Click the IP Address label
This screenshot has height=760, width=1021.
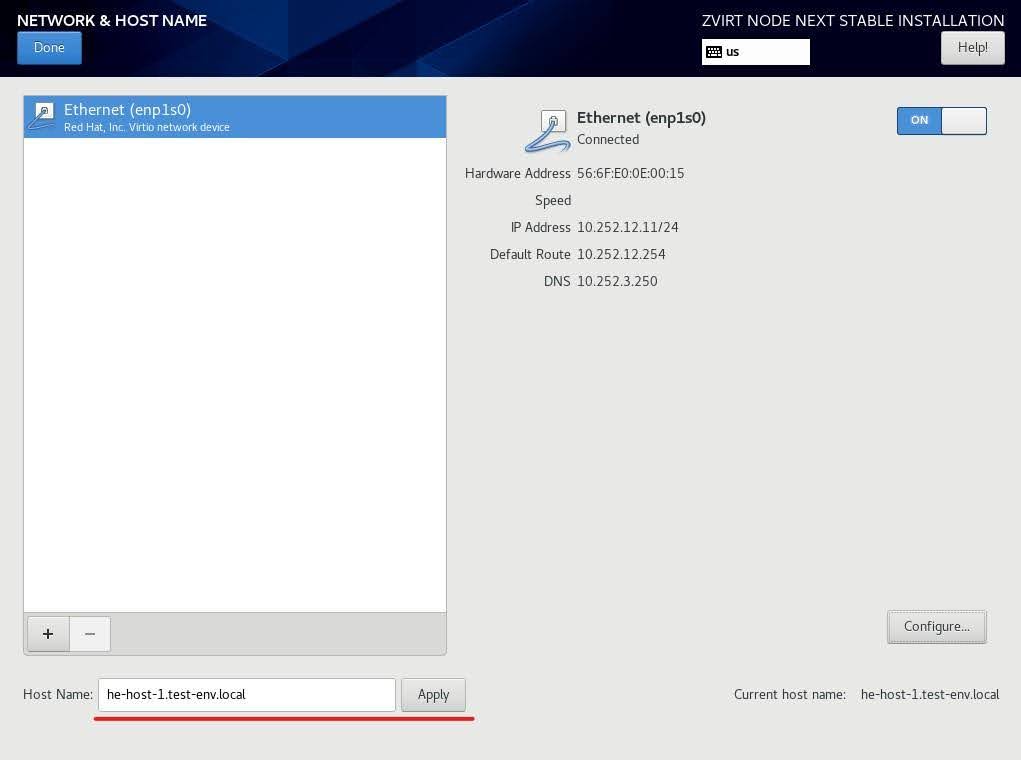540,227
